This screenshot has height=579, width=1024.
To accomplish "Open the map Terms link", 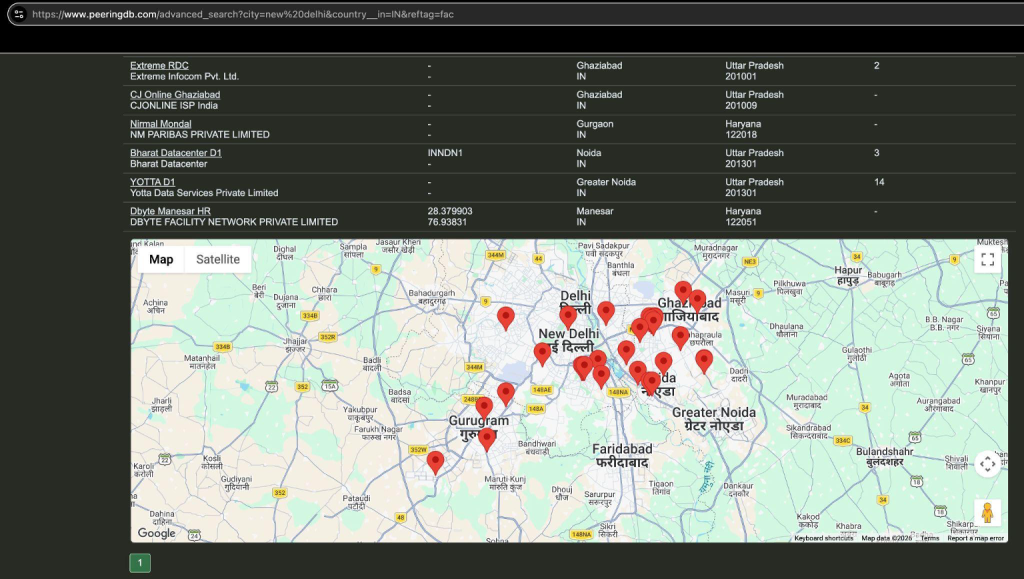I will [x=929, y=538].
